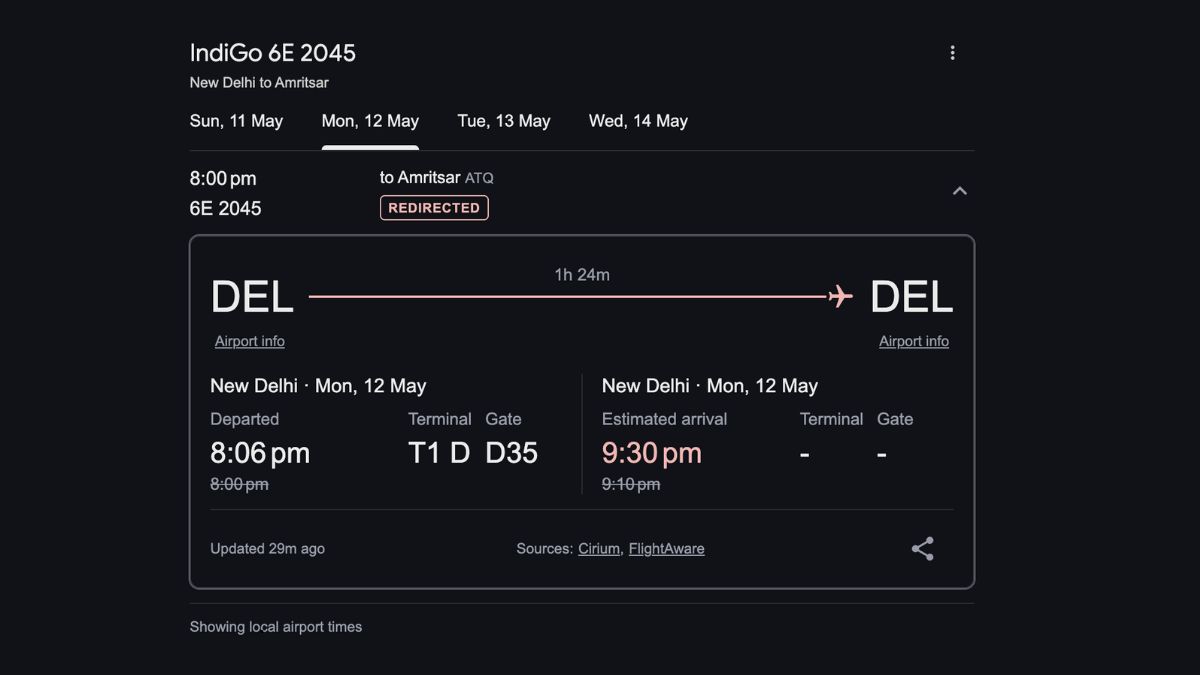The width and height of the screenshot is (1200, 675).
Task: Click the airplane icon on route line
Action: point(840,296)
